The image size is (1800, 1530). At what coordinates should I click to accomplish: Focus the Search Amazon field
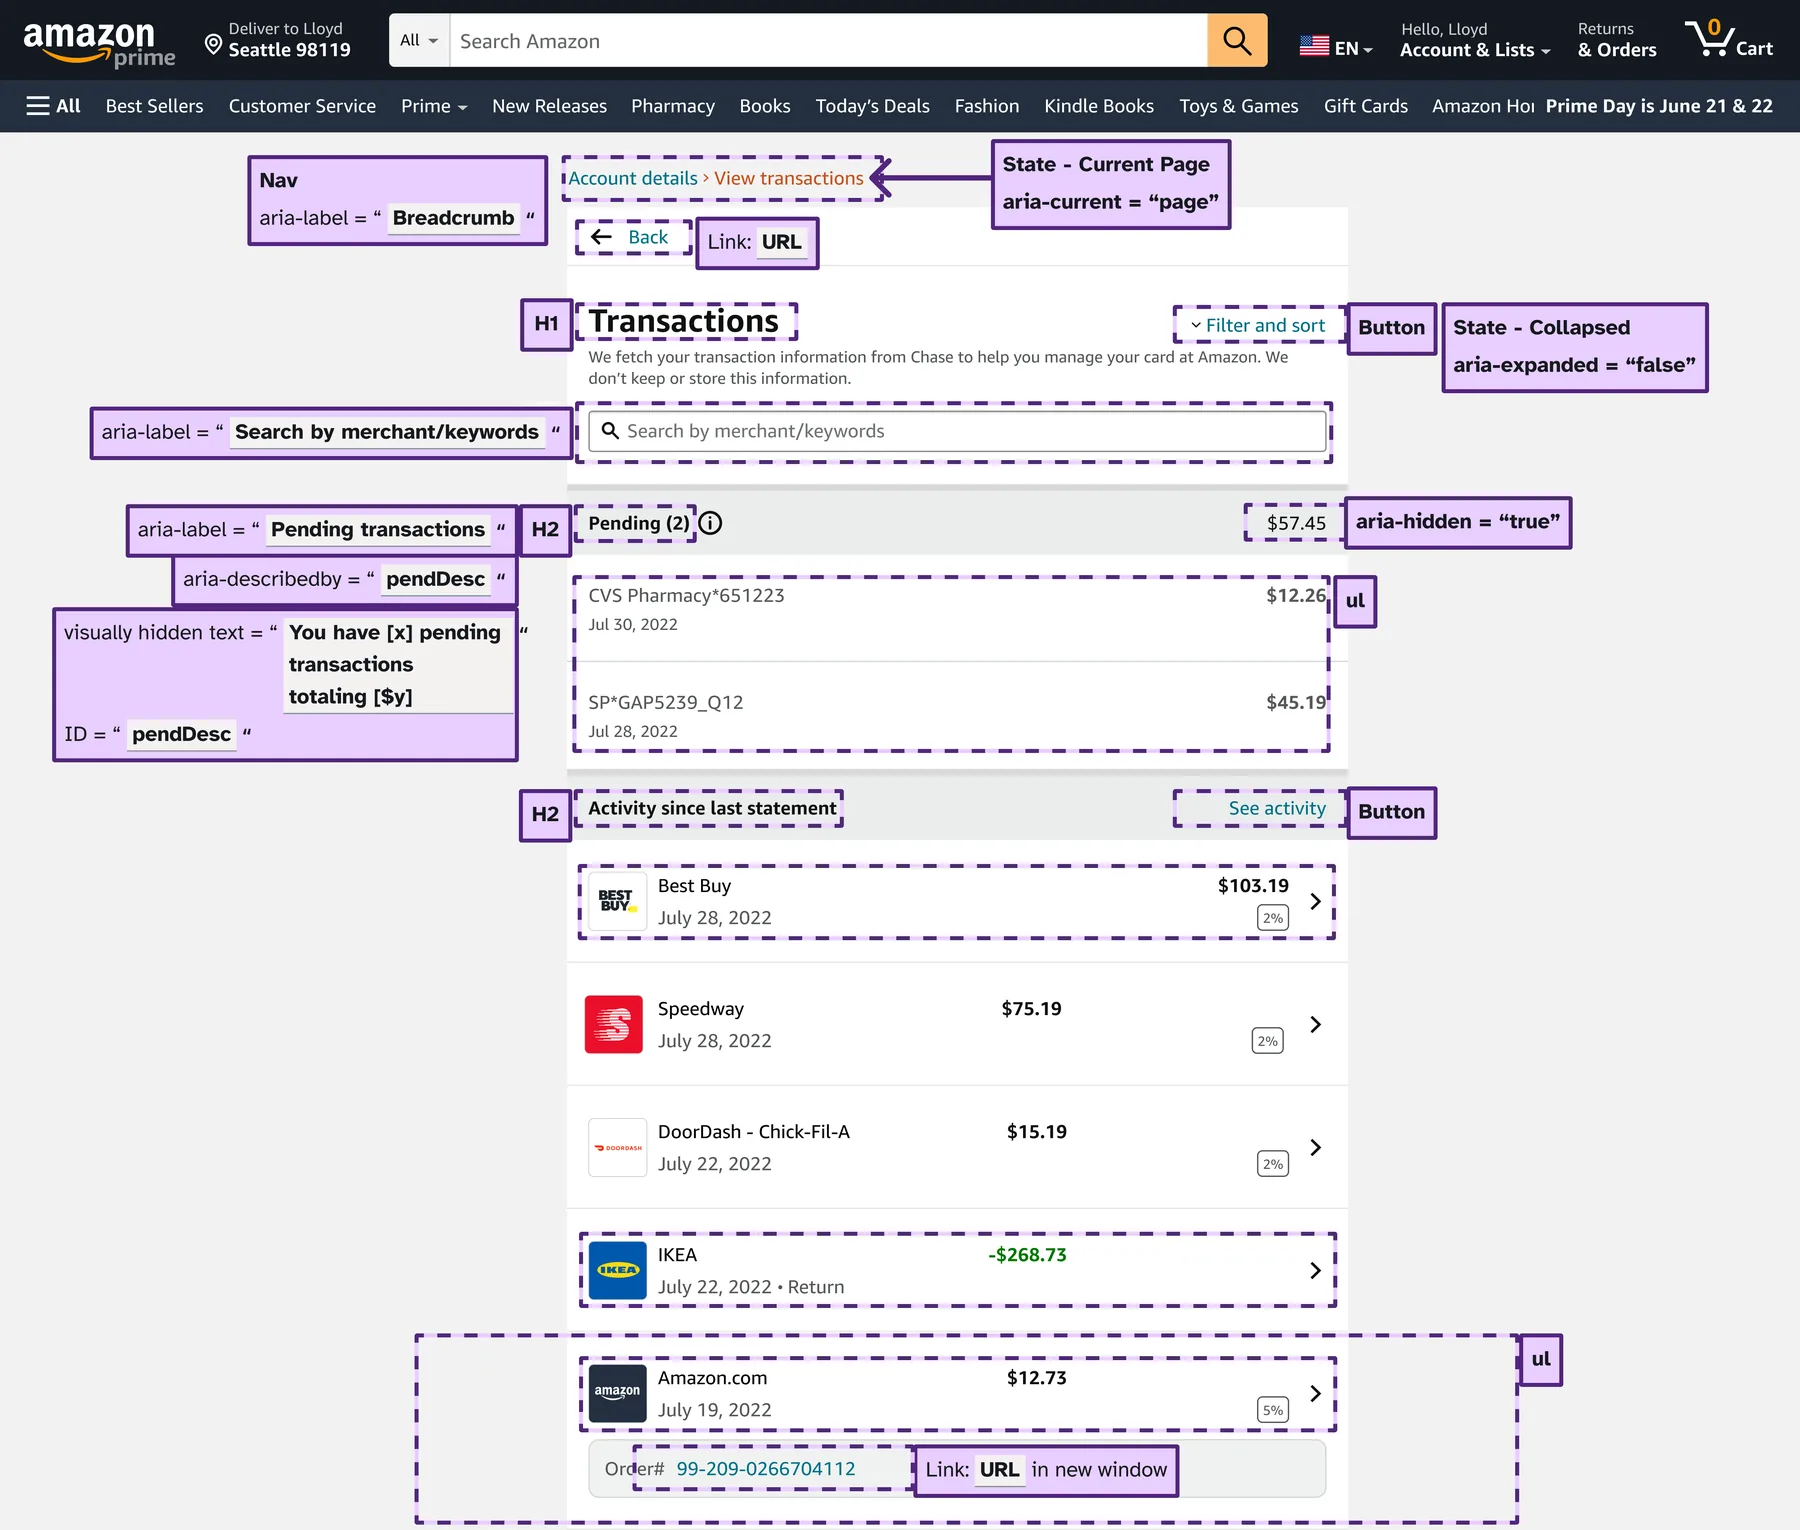[828, 41]
